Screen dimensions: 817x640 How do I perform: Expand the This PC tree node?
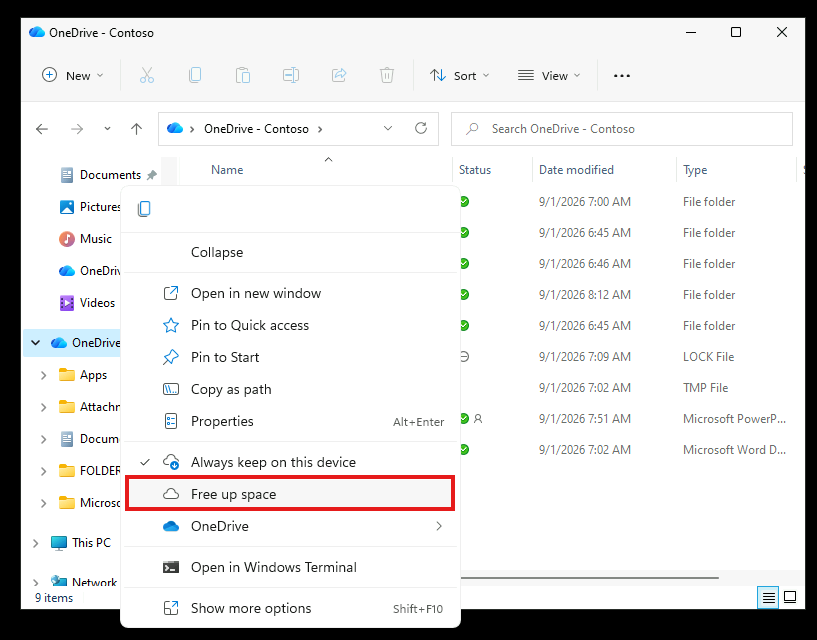tap(35, 543)
